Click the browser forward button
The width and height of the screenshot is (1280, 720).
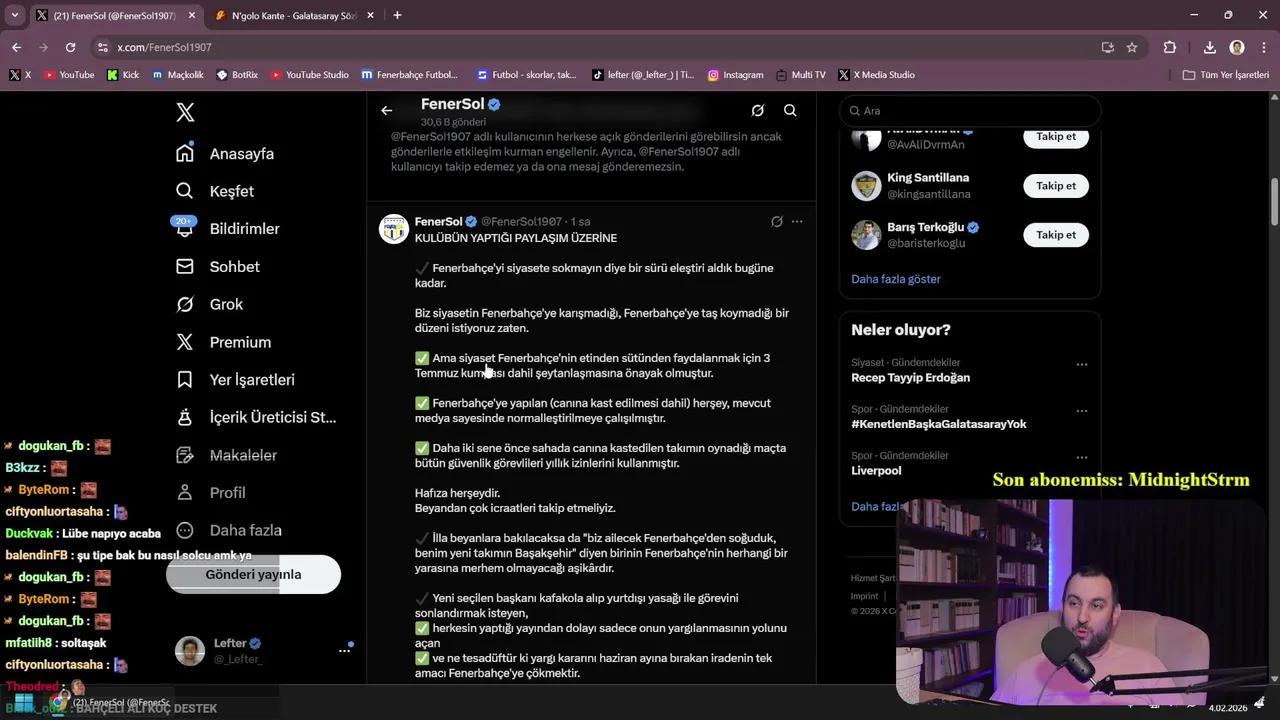pos(43,47)
